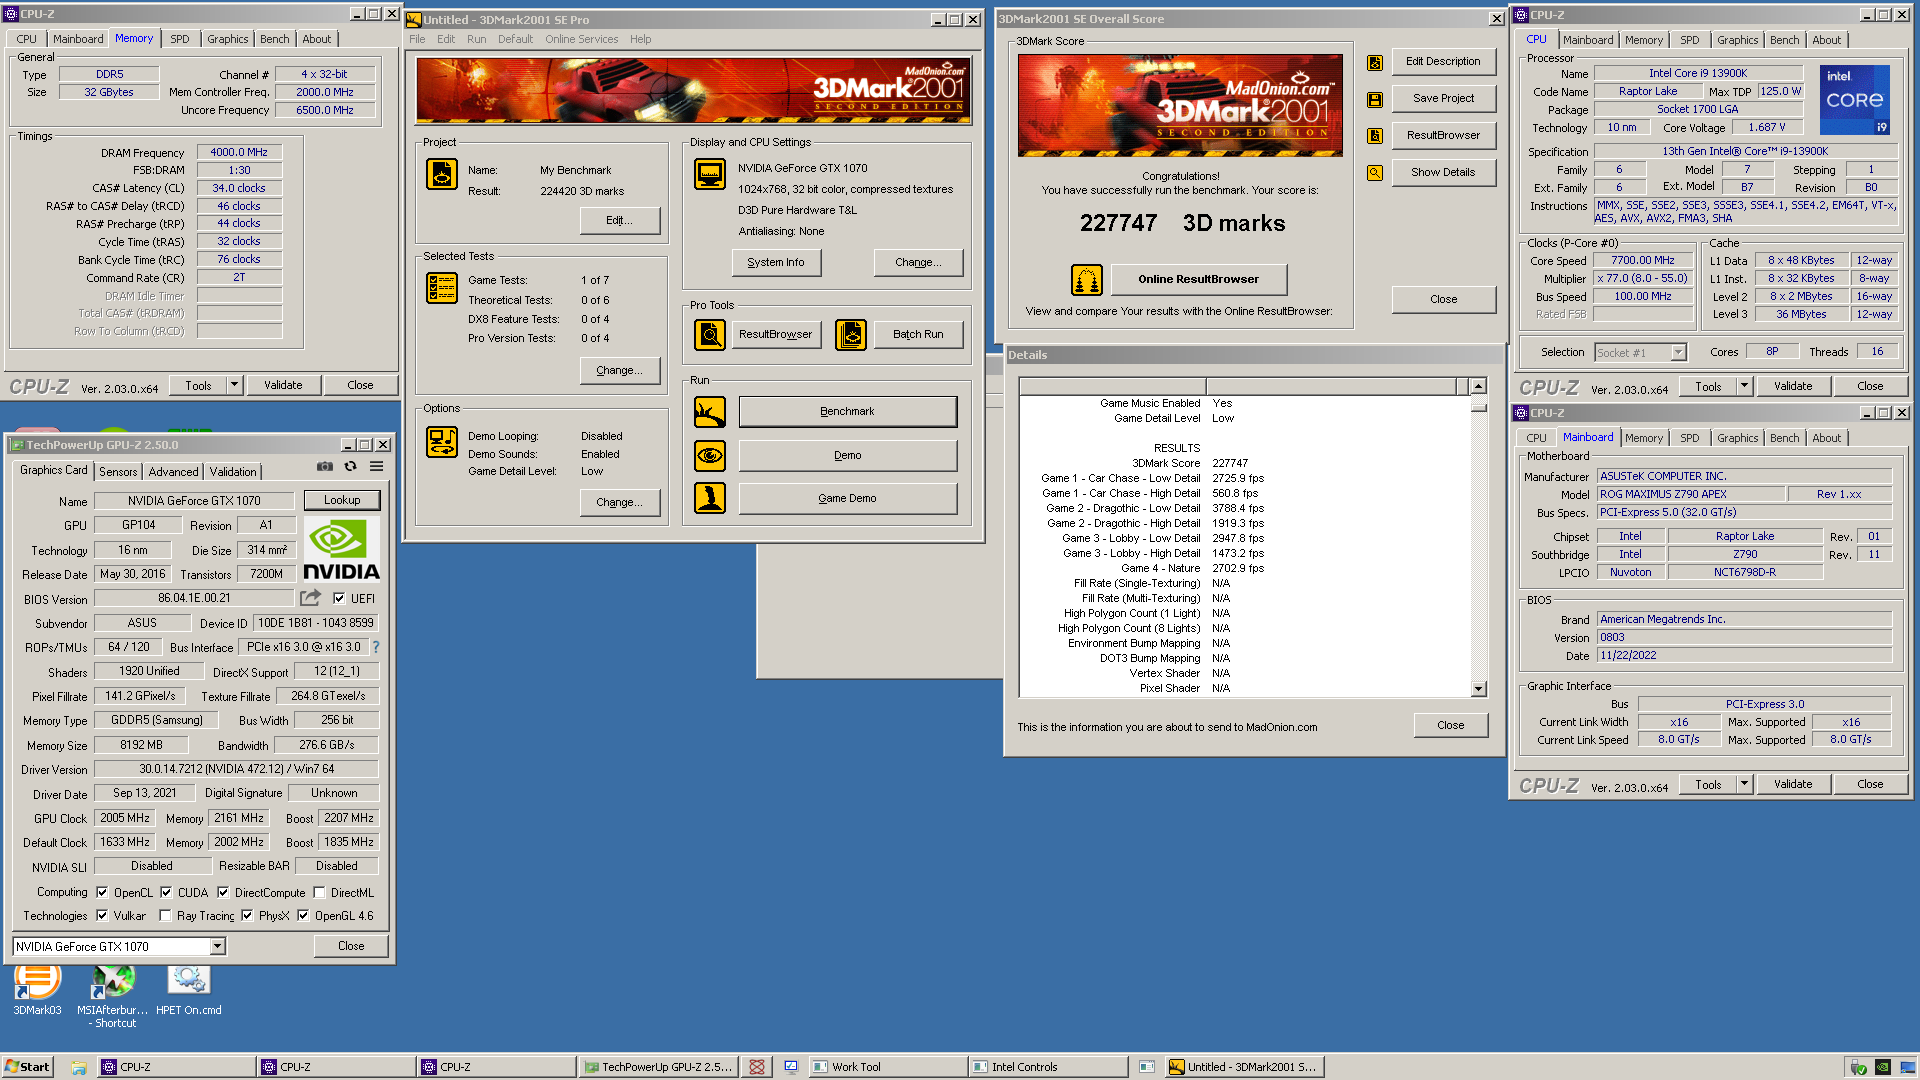Click the System Info button
Viewport: 1920px width, 1080px height.
pos(776,262)
